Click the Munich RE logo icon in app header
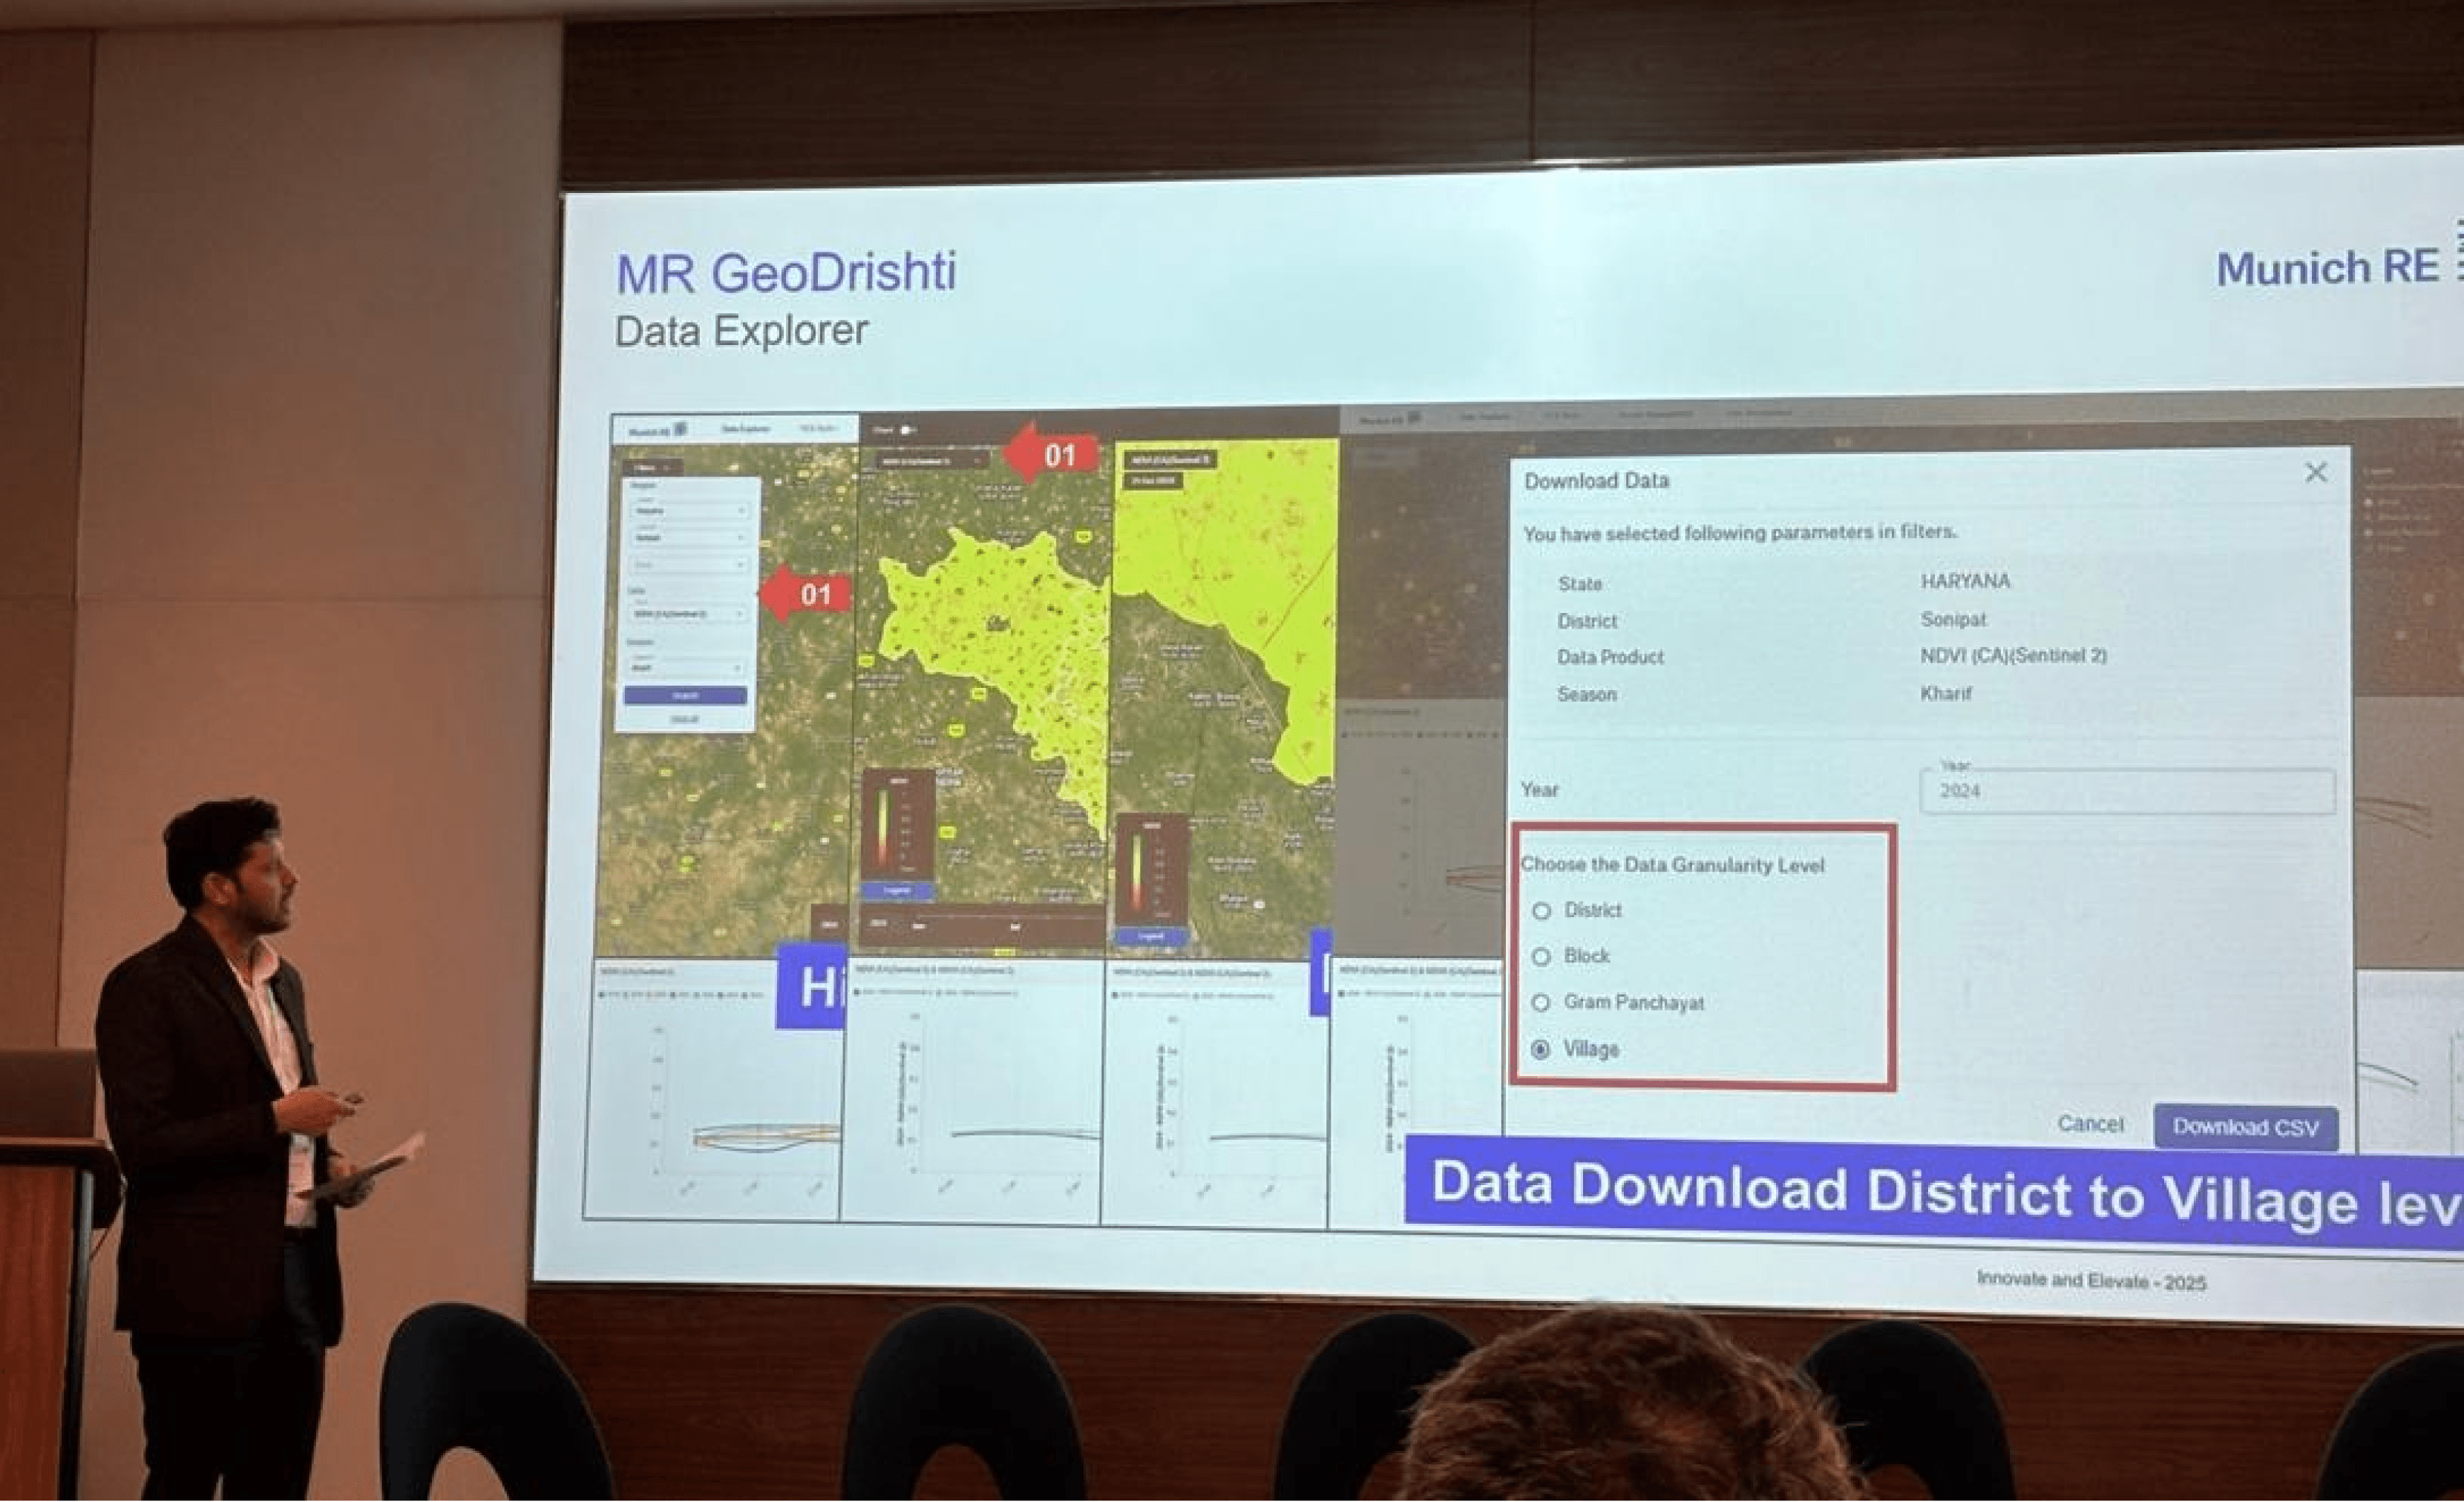The width and height of the screenshot is (2464, 1502). pyautogui.click(x=680, y=429)
